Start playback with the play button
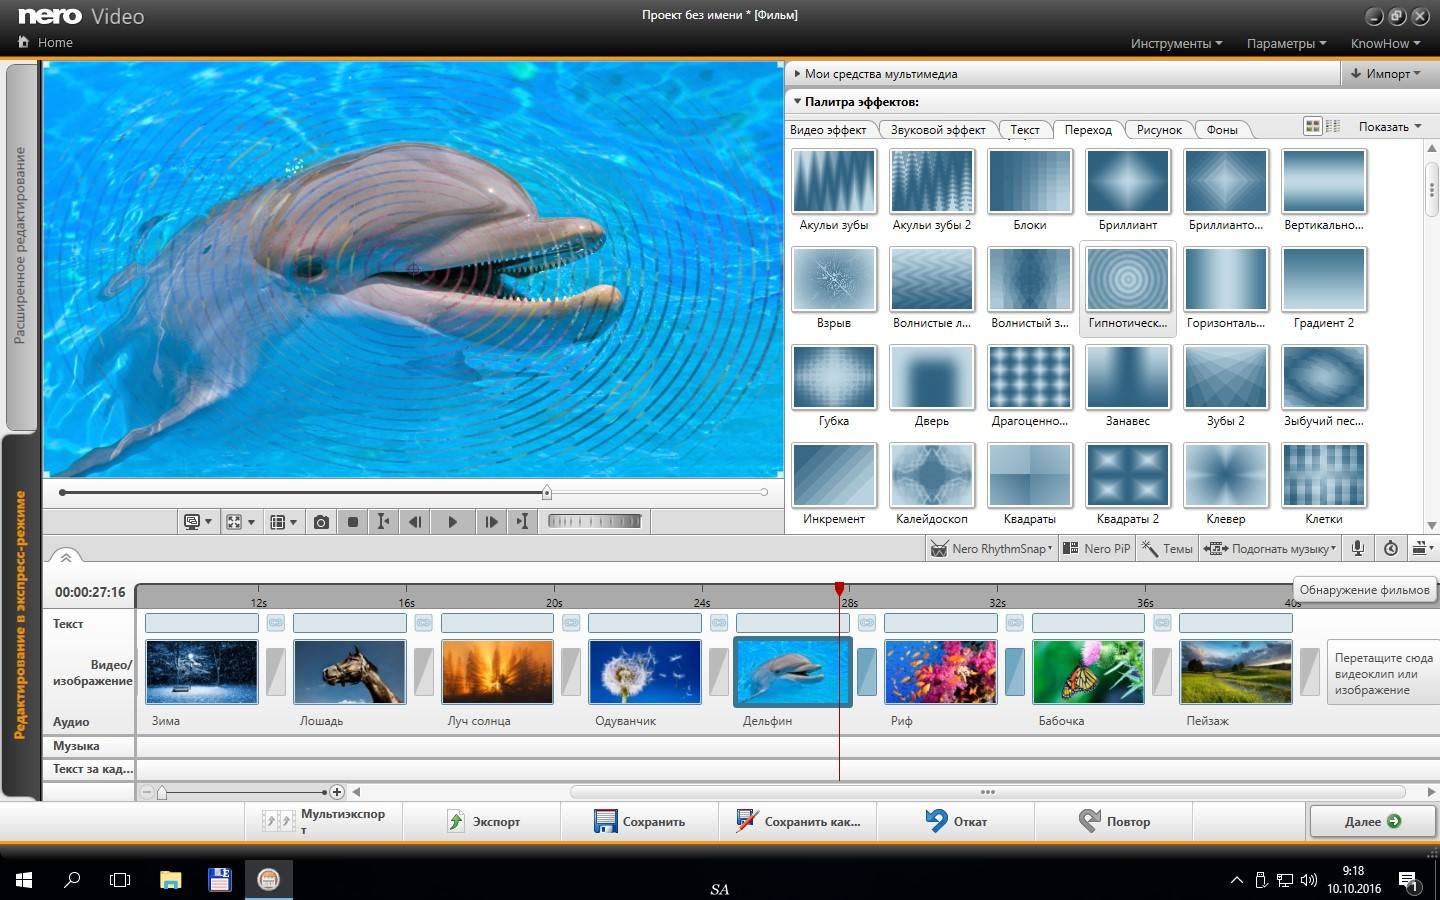 pyautogui.click(x=453, y=522)
